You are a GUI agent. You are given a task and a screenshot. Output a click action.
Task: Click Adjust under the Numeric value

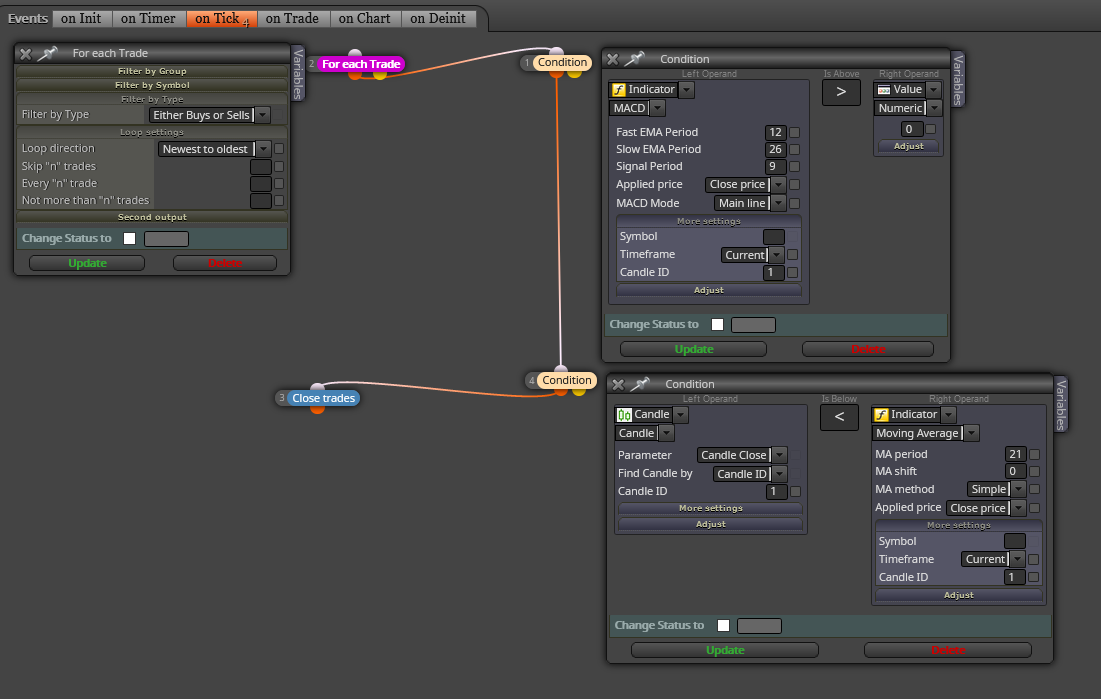909,147
